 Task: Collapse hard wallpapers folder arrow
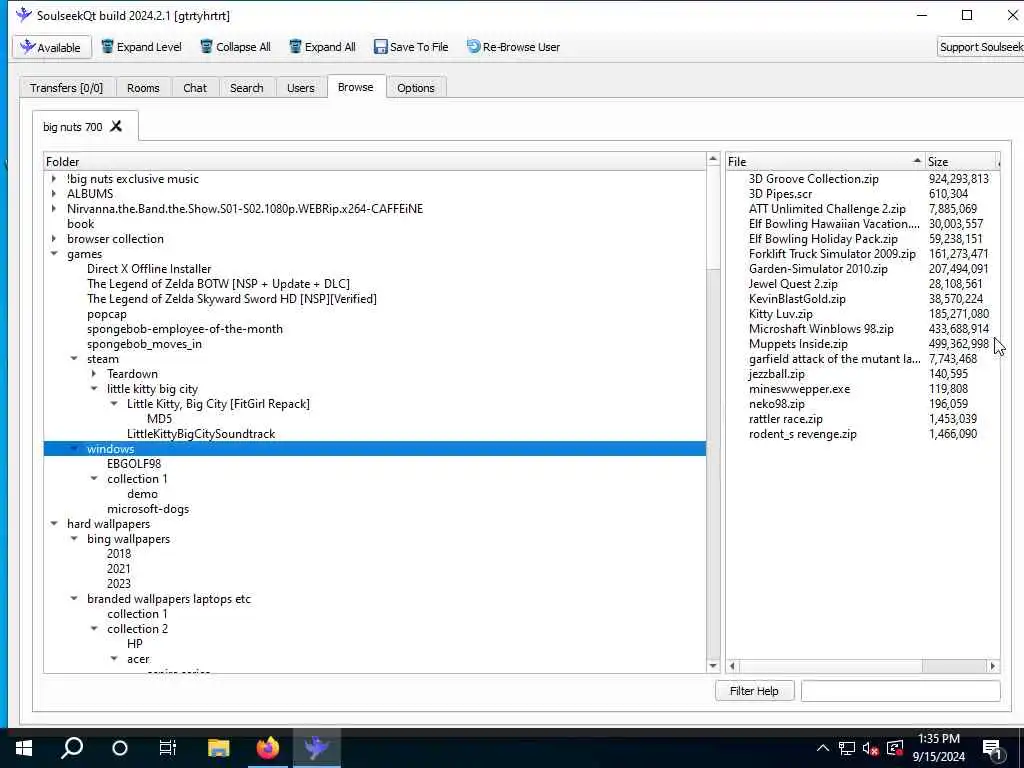54,524
